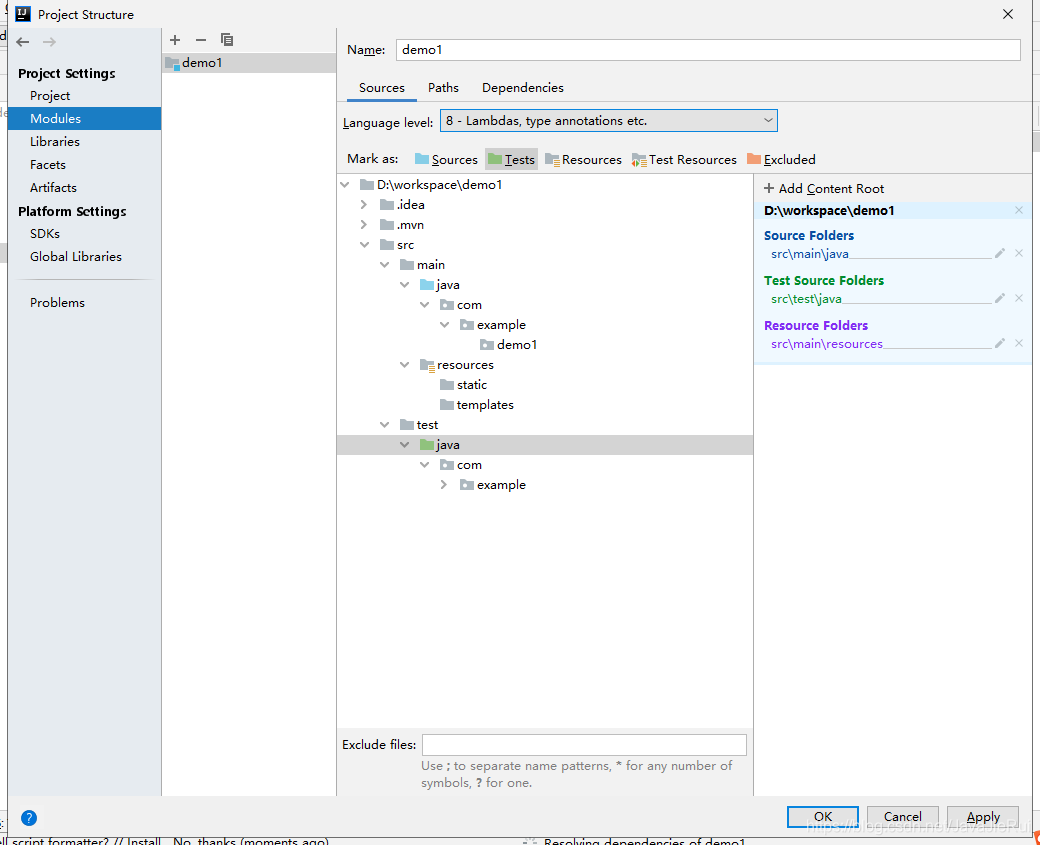Mark folder as Tests

pyautogui.click(x=511, y=160)
